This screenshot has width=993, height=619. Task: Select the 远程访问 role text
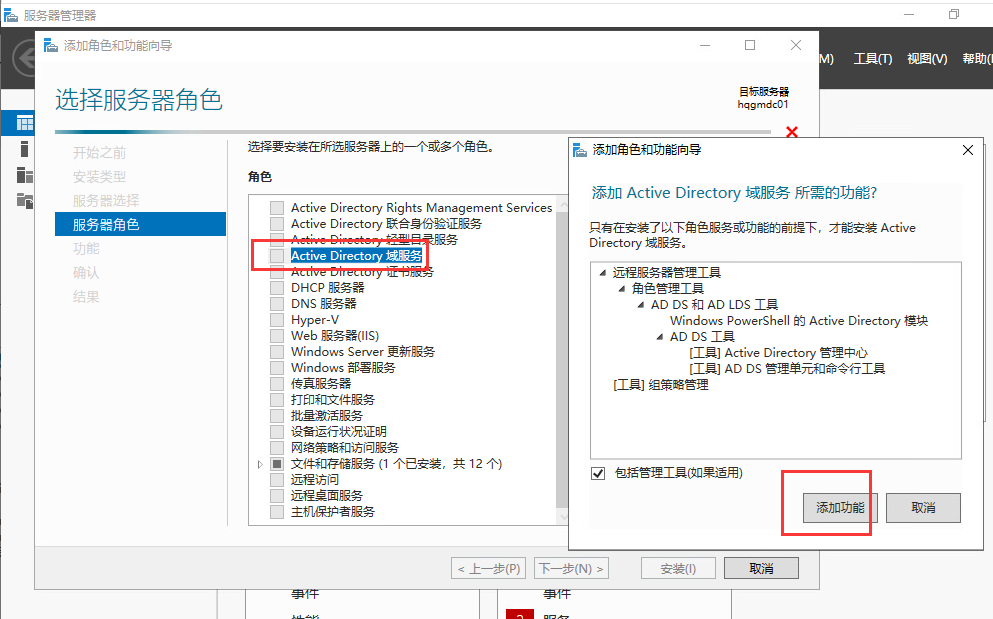click(x=315, y=480)
